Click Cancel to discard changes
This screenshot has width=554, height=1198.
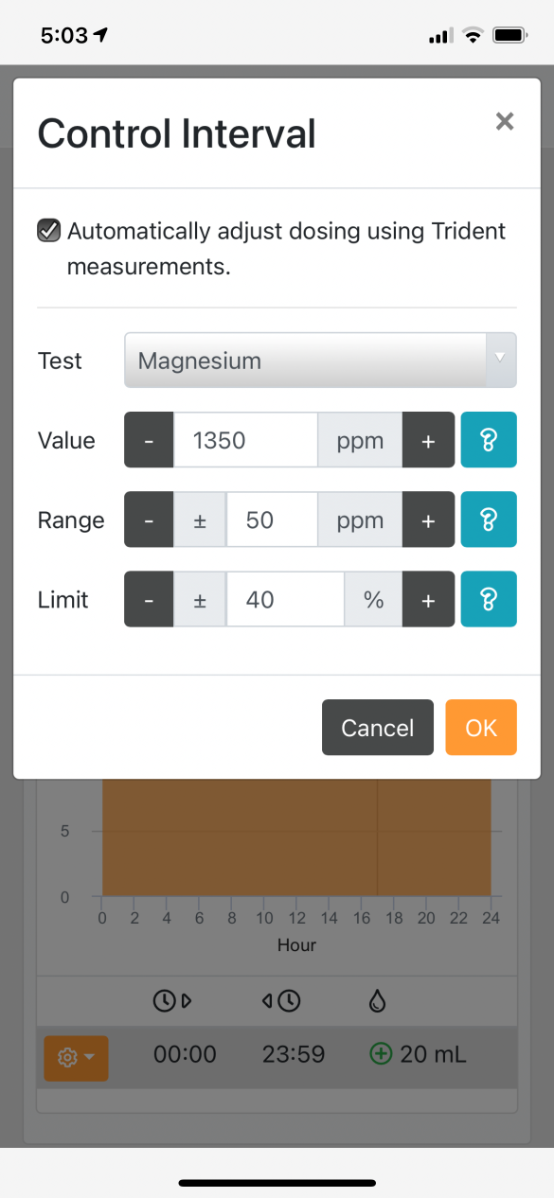click(377, 727)
